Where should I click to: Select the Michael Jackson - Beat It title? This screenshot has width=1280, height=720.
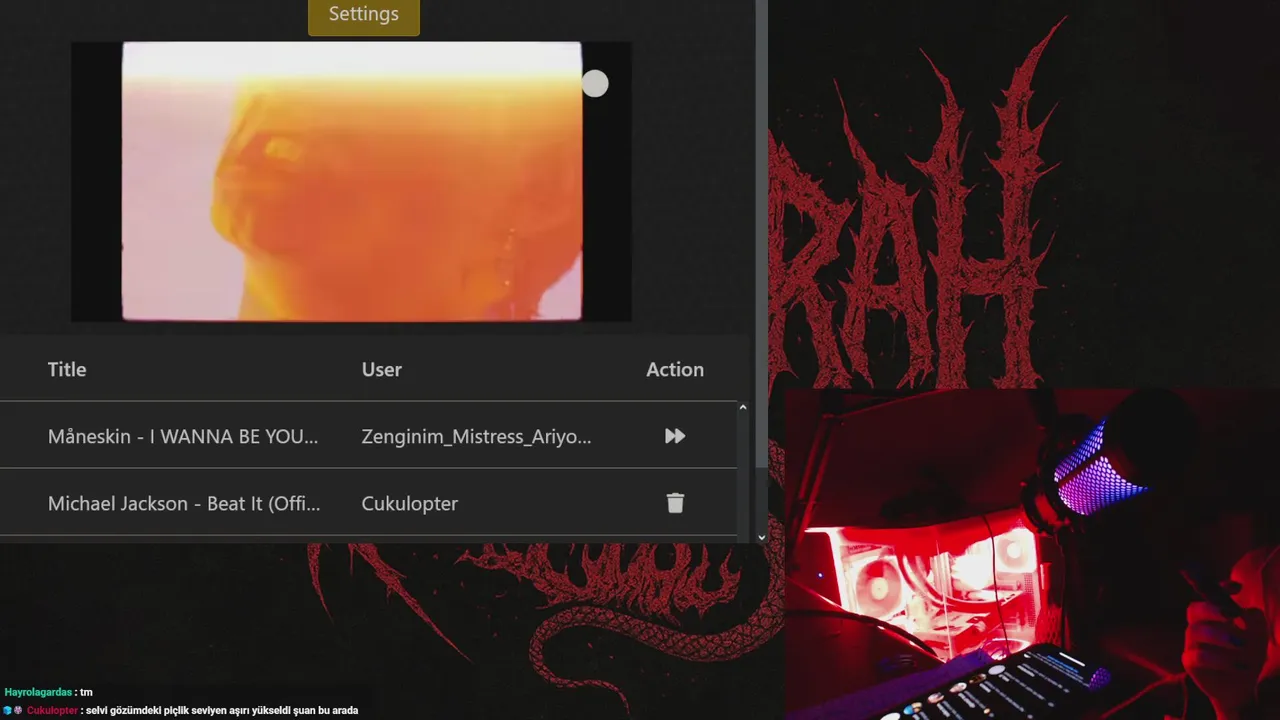[184, 503]
